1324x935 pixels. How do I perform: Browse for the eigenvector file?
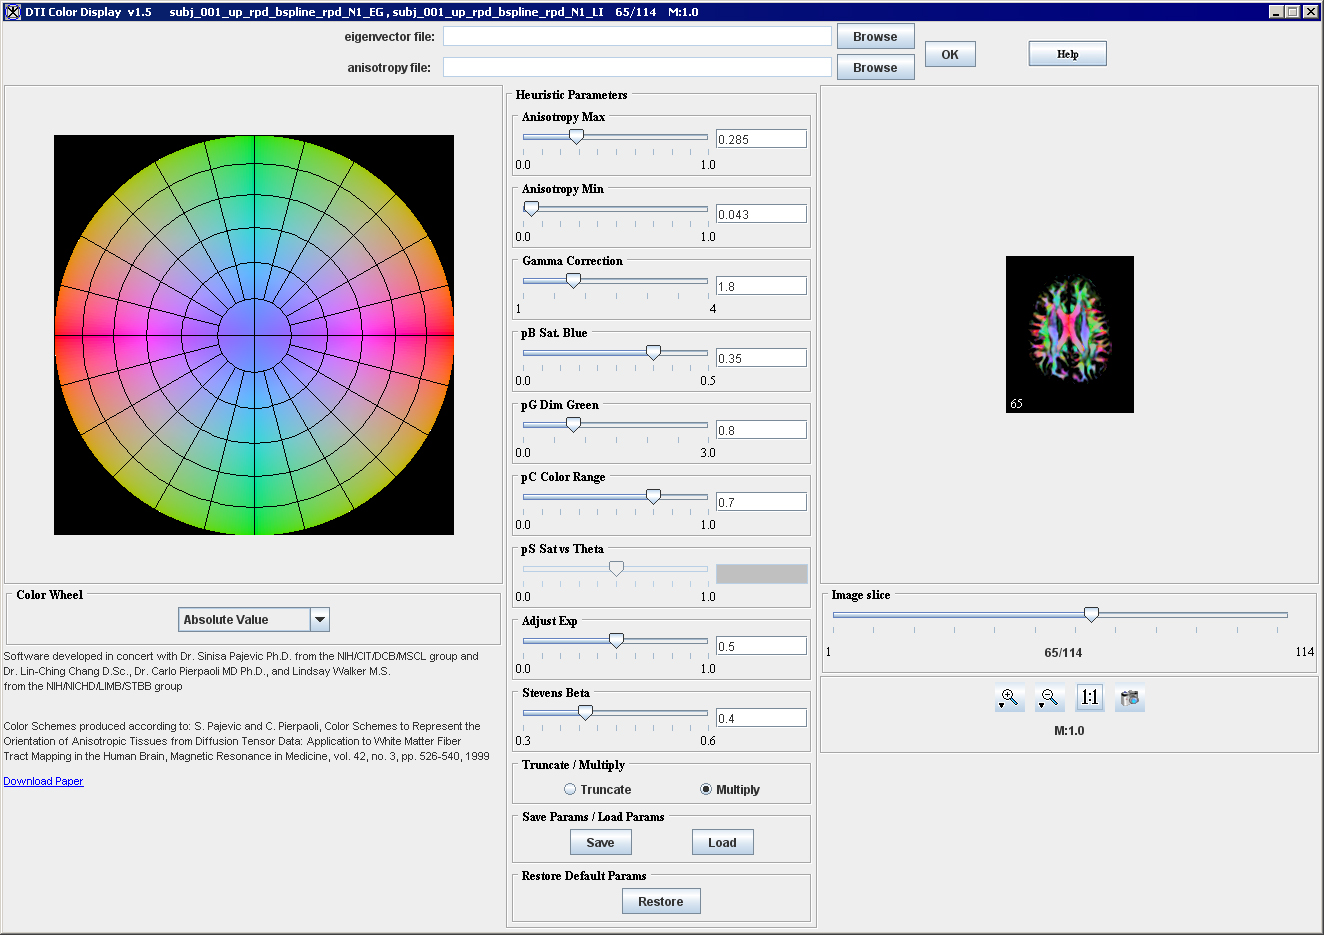pyautogui.click(x=875, y=37)
